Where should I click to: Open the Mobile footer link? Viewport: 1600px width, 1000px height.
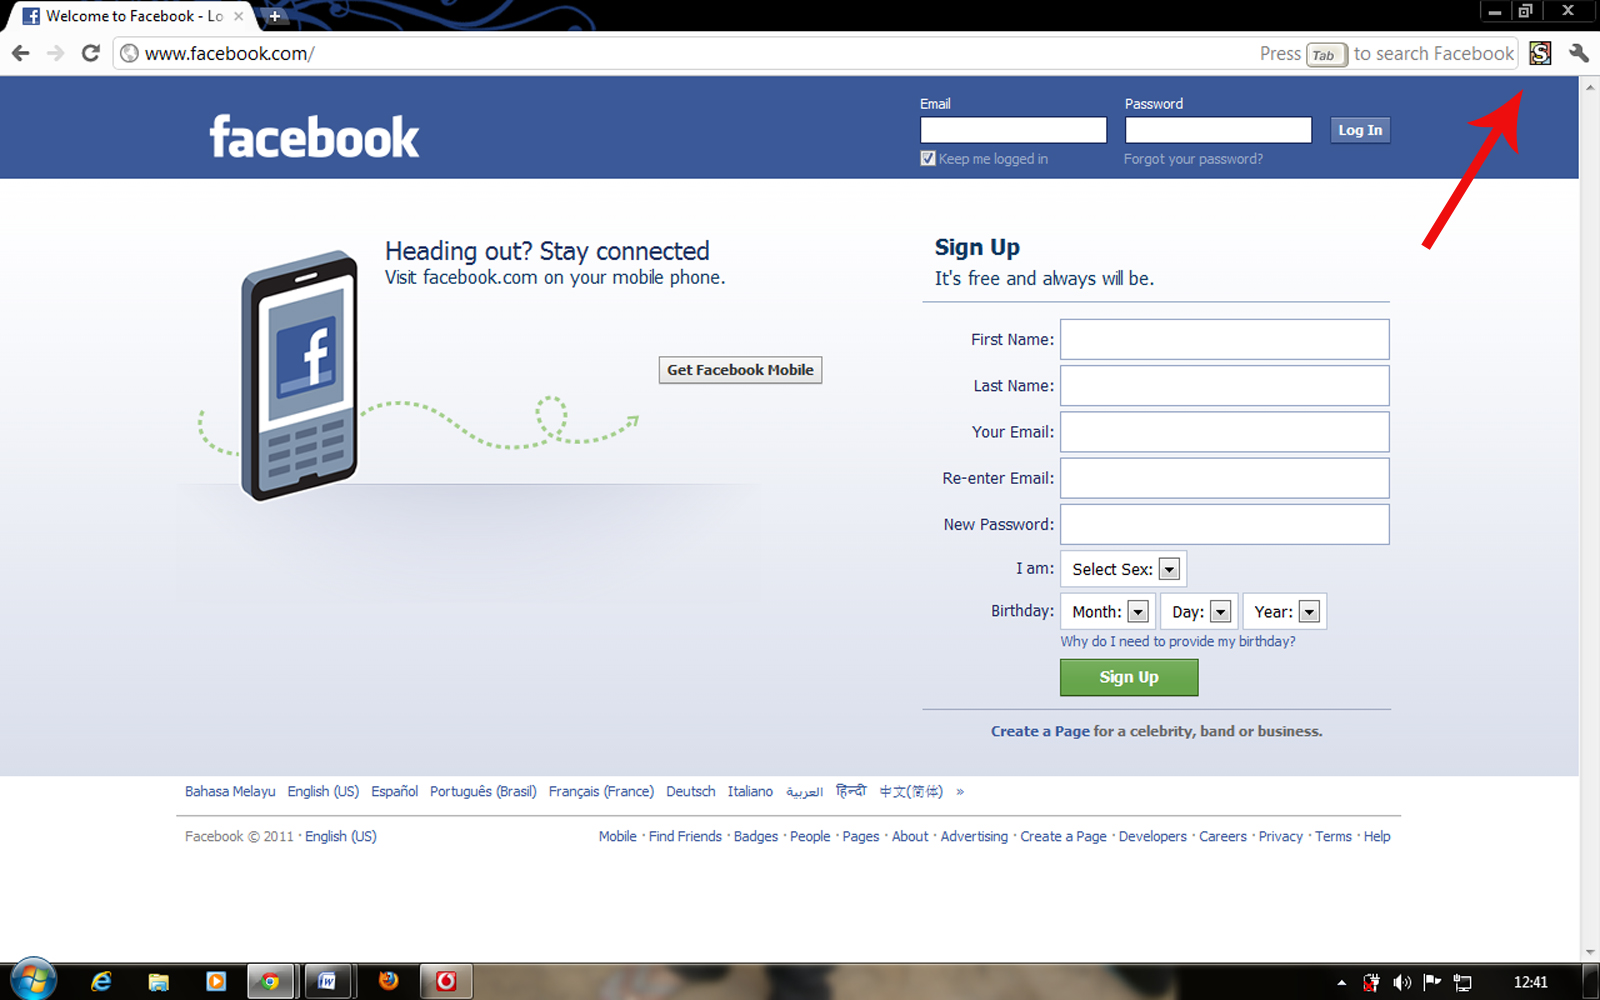[618, 836]
